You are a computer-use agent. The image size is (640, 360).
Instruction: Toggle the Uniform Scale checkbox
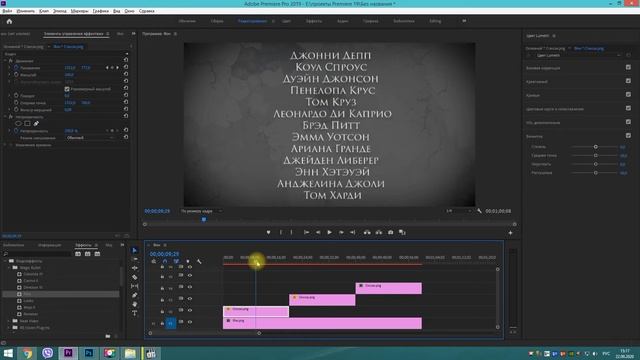tap(67, 89)
